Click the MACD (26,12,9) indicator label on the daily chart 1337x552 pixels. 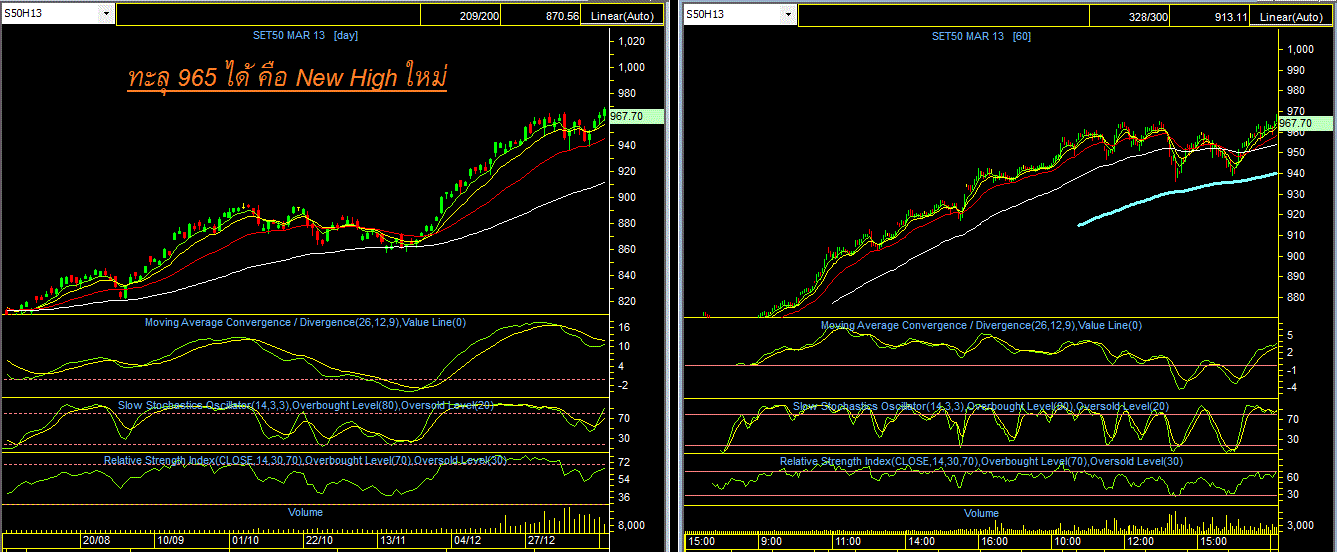click(306, 323)
